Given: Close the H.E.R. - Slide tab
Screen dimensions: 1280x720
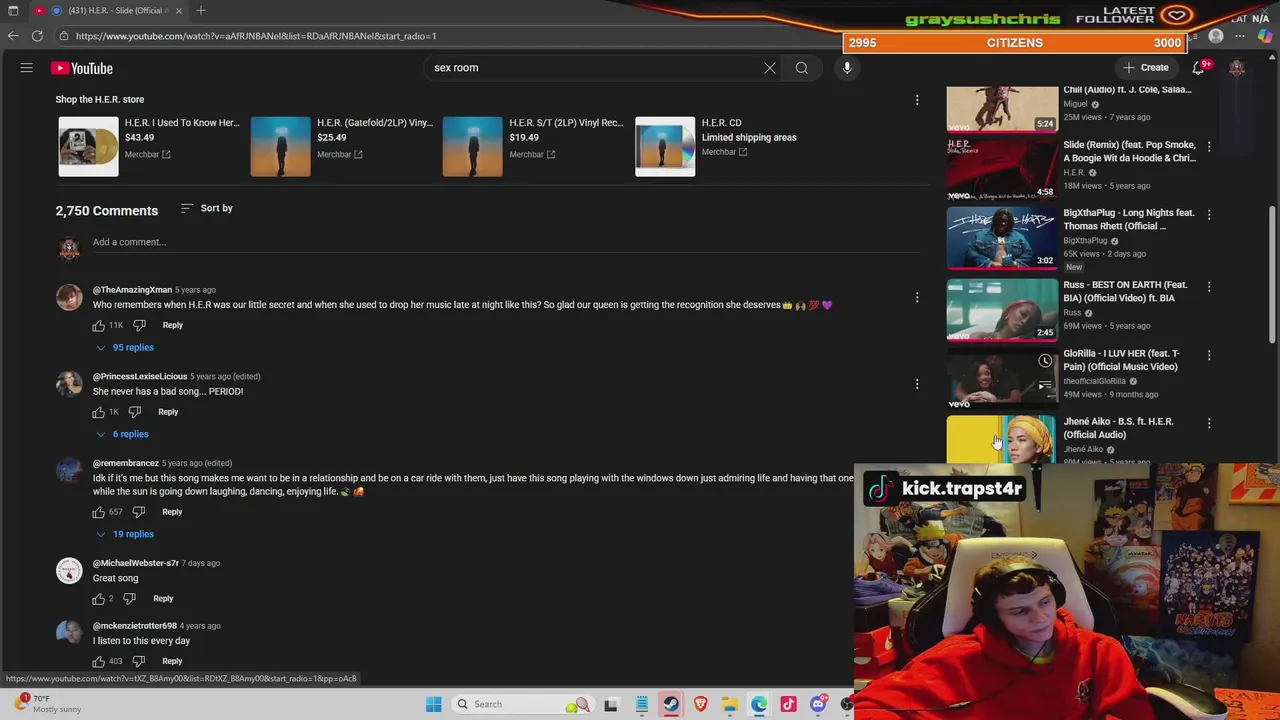Looking at the screenshot, I should (179, 10).
